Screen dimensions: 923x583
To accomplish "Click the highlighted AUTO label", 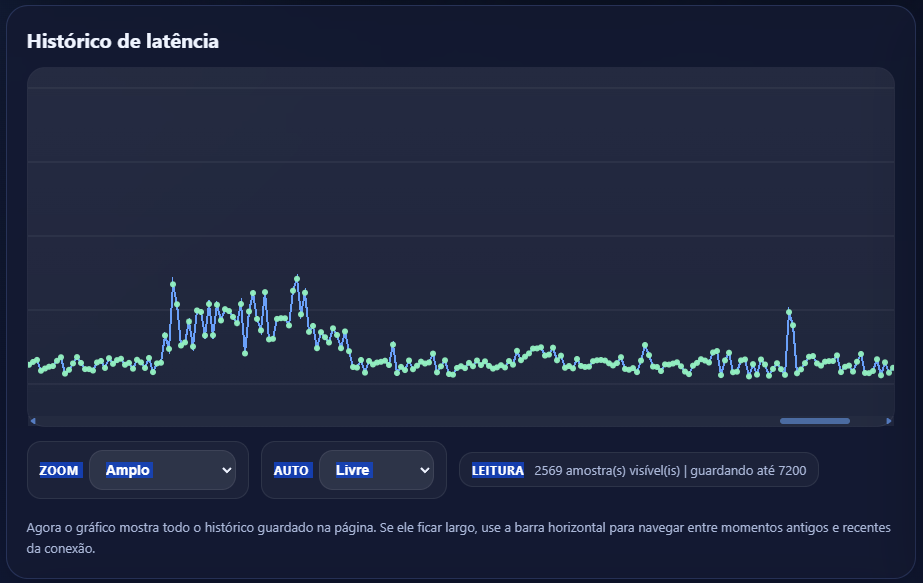I will [x=291, y=470].
